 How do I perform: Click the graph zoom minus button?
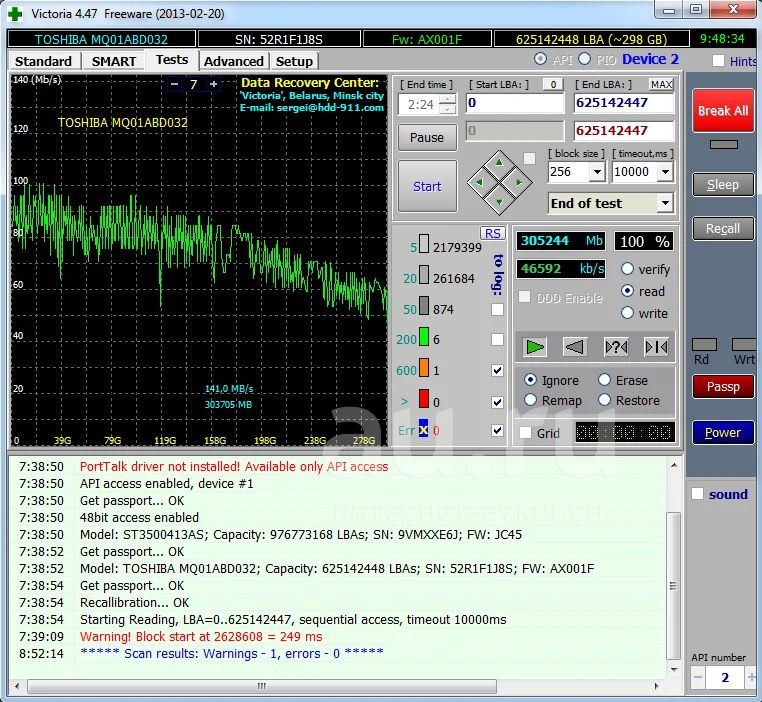click(x=174, y=84)
